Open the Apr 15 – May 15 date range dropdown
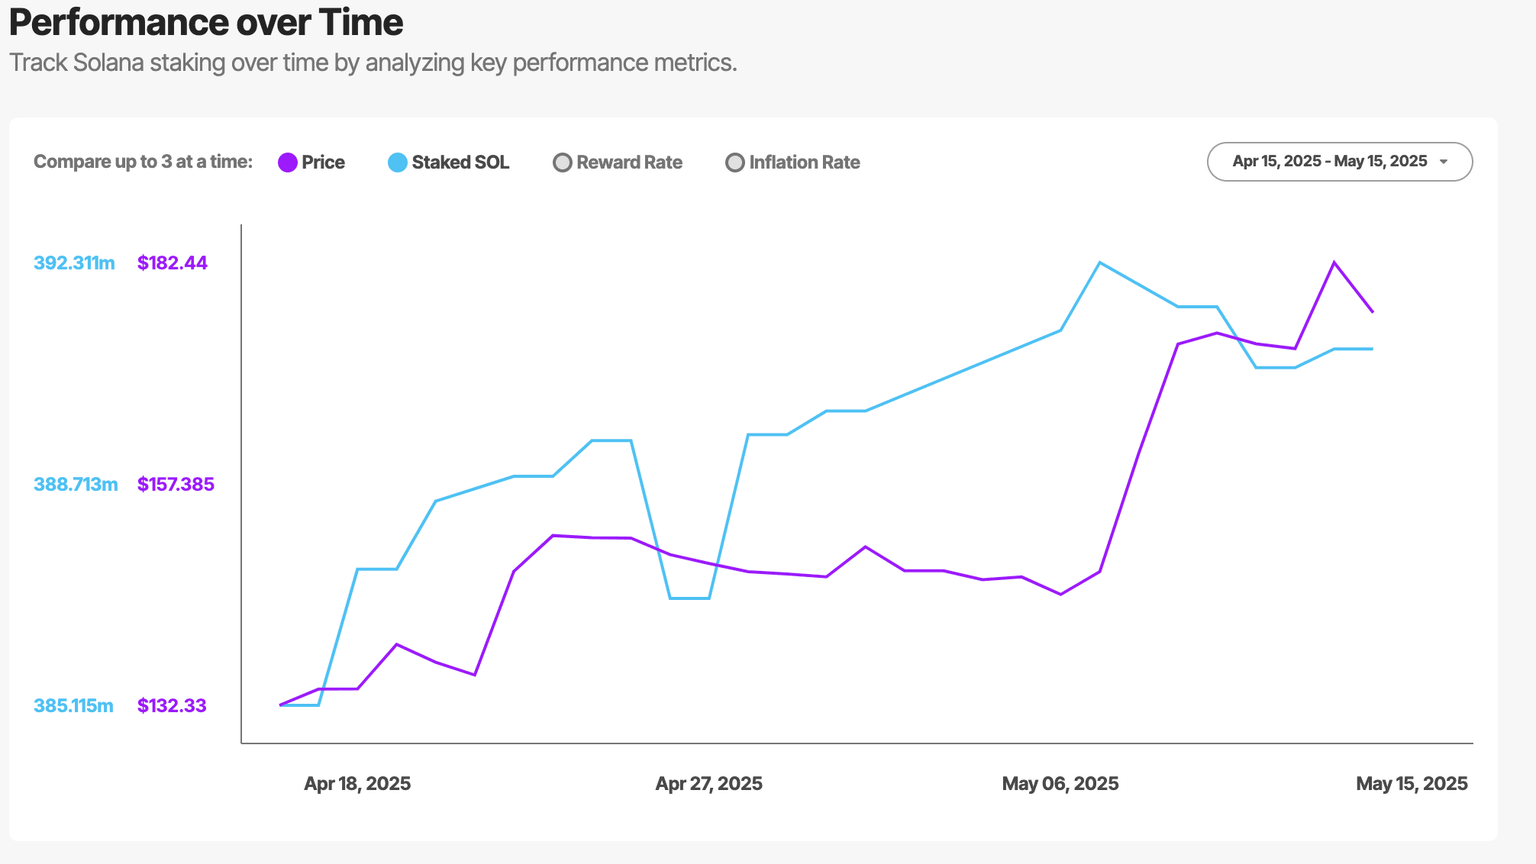1536x864 pixels. [1339, 162]
